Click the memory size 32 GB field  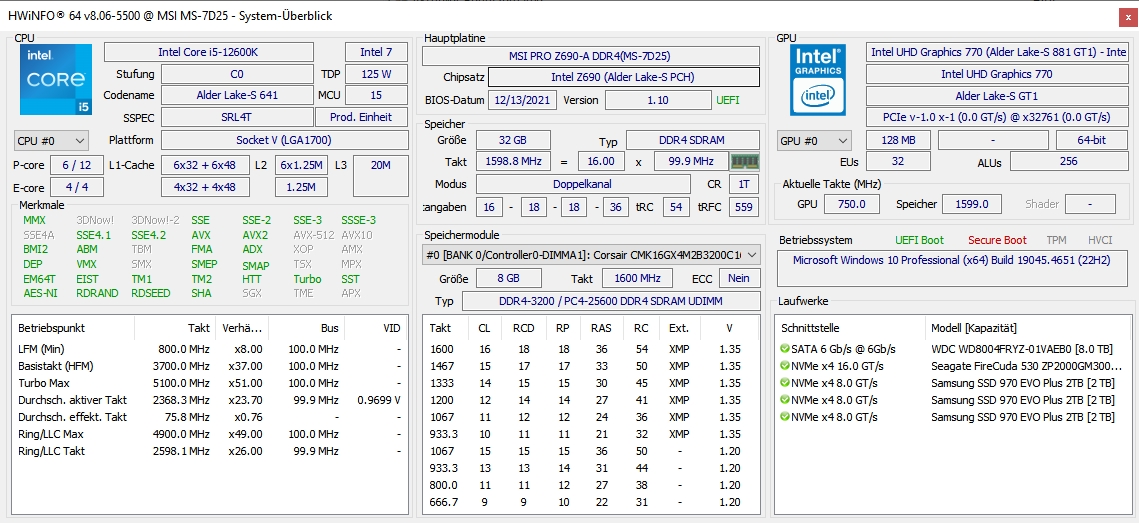coord(513,140)
